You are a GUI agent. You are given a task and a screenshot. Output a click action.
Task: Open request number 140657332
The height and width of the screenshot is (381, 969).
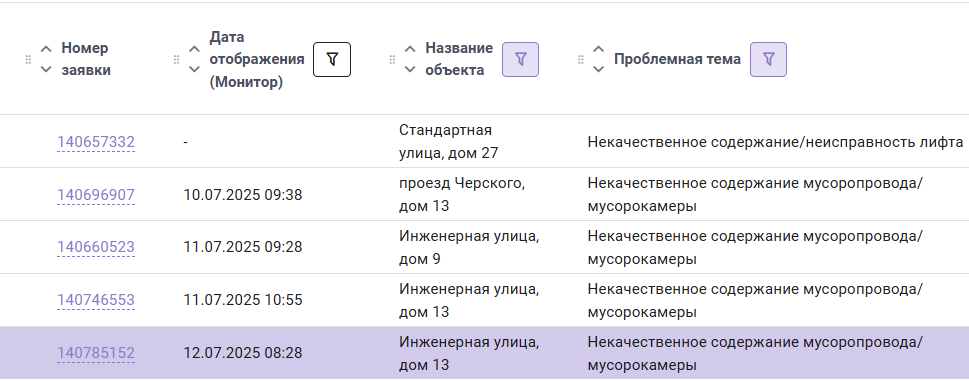click(x=96, y=142)
